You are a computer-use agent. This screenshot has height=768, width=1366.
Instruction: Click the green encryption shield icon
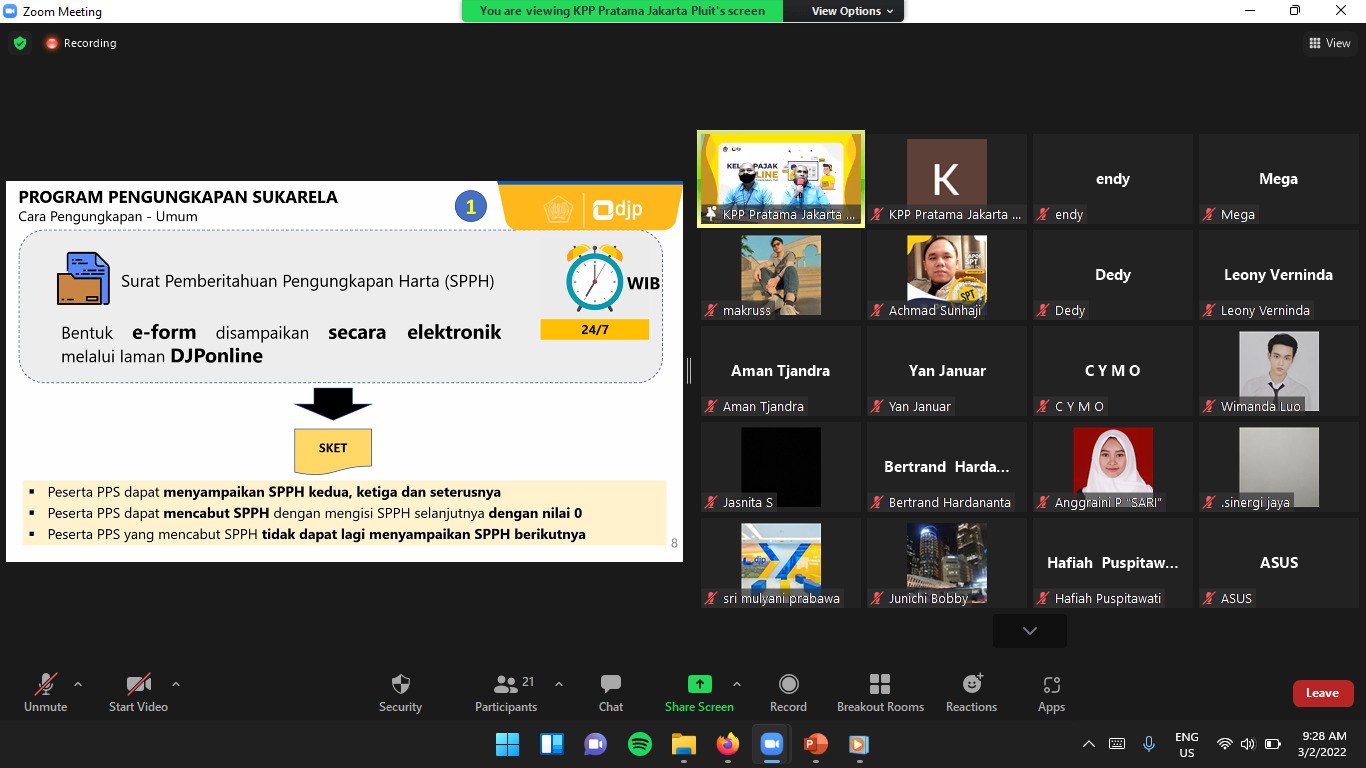pyautogui.click(x=20, y=43)
